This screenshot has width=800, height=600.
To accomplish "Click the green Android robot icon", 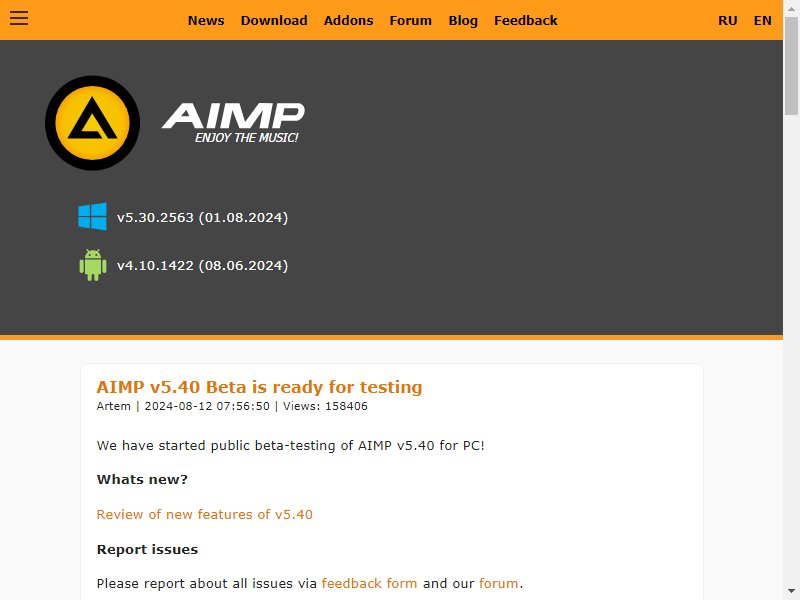I will pyautogui.click(x=93, y=265).
